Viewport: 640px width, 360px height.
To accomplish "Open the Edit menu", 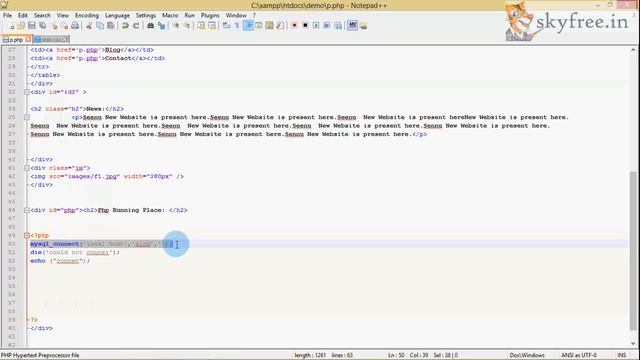I will (x=23, y=16).
